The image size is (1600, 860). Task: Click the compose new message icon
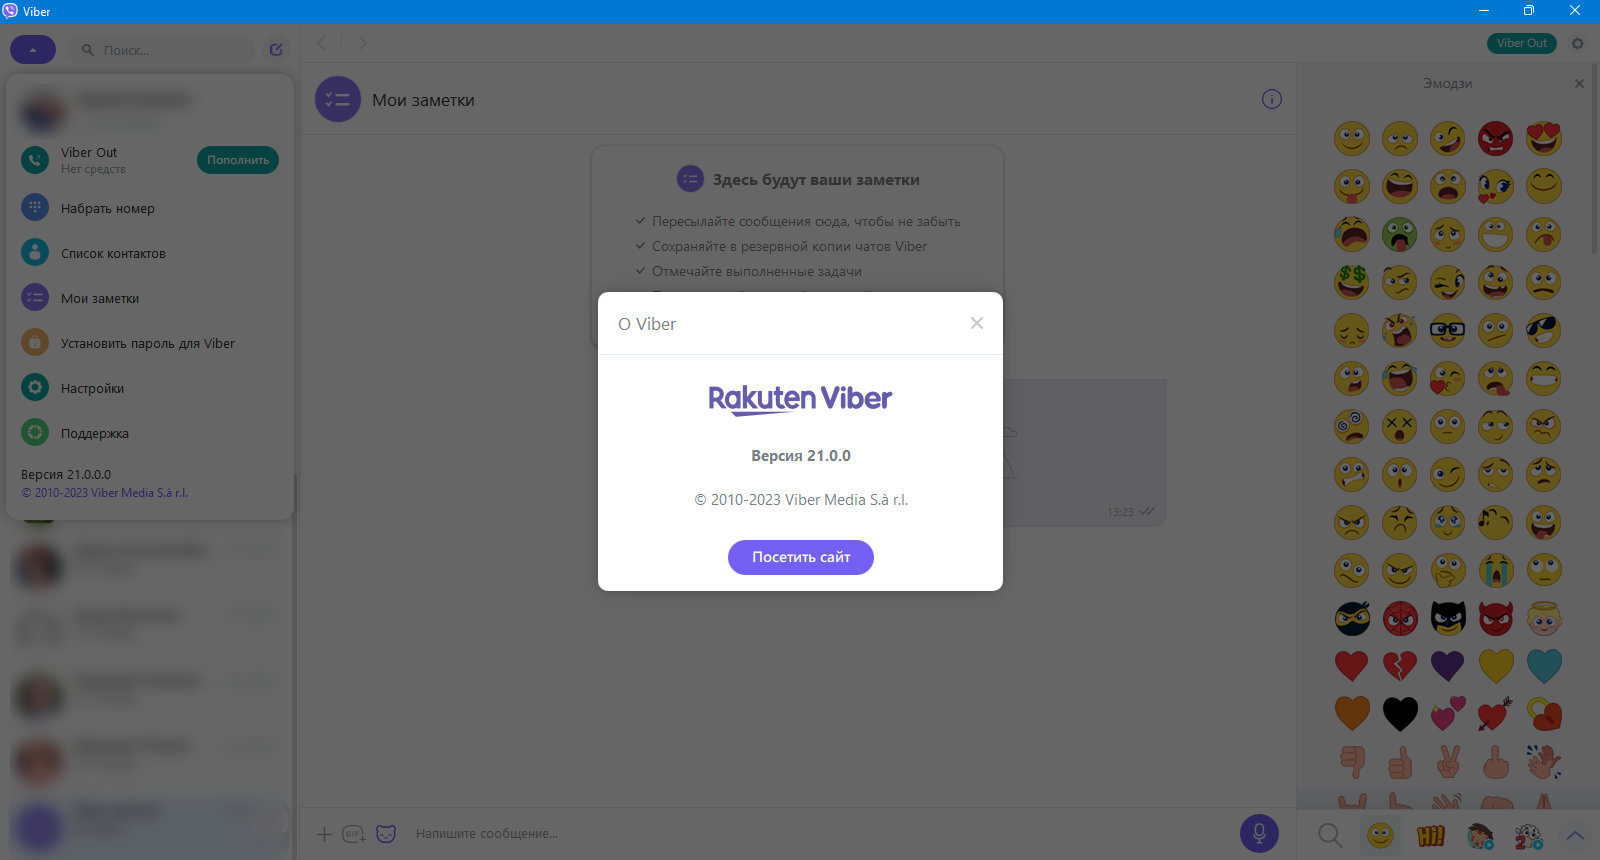[x=276, y=50]
